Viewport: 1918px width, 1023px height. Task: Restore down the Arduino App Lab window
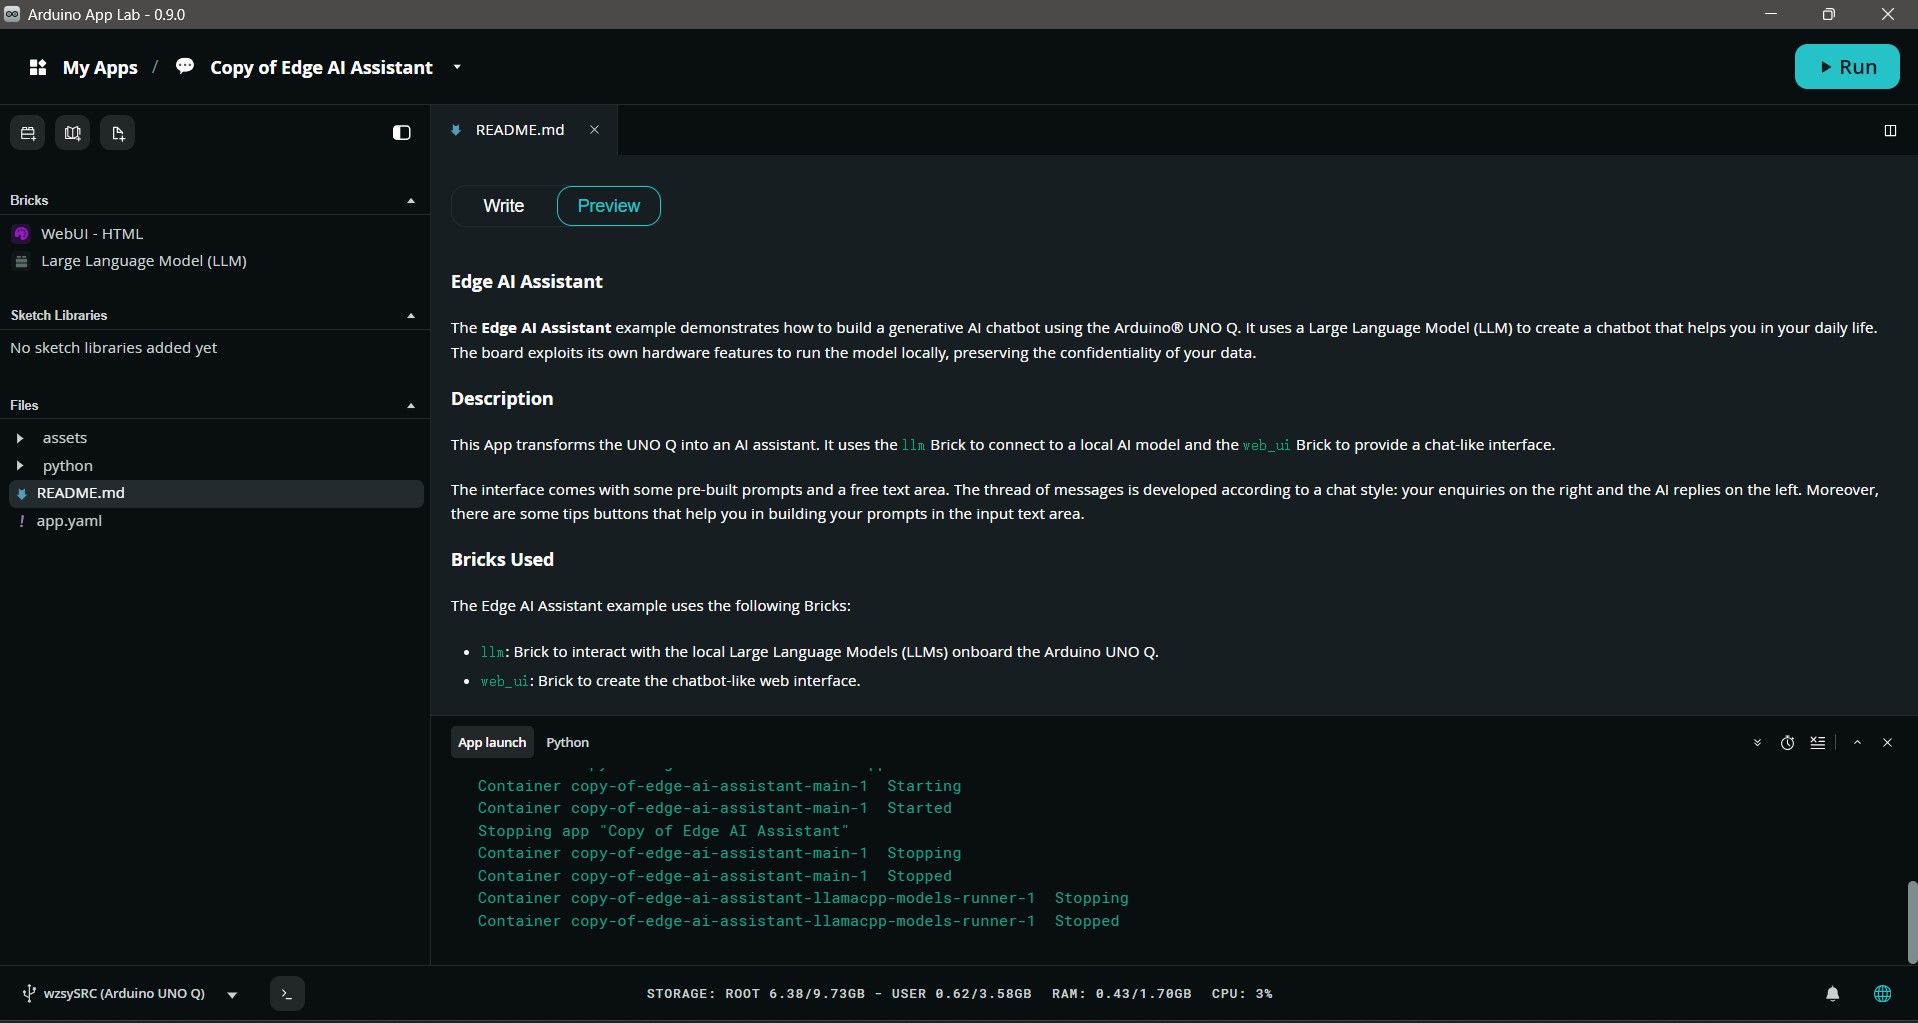(1829, 14)
